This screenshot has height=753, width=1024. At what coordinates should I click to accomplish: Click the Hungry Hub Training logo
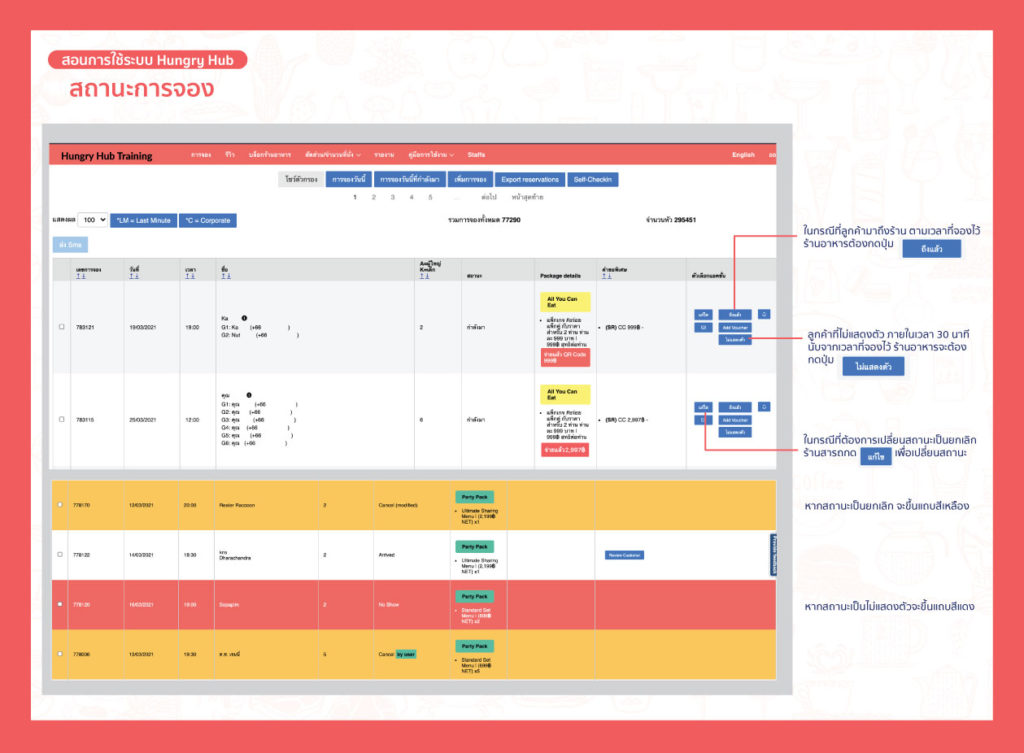pos(106,156)
